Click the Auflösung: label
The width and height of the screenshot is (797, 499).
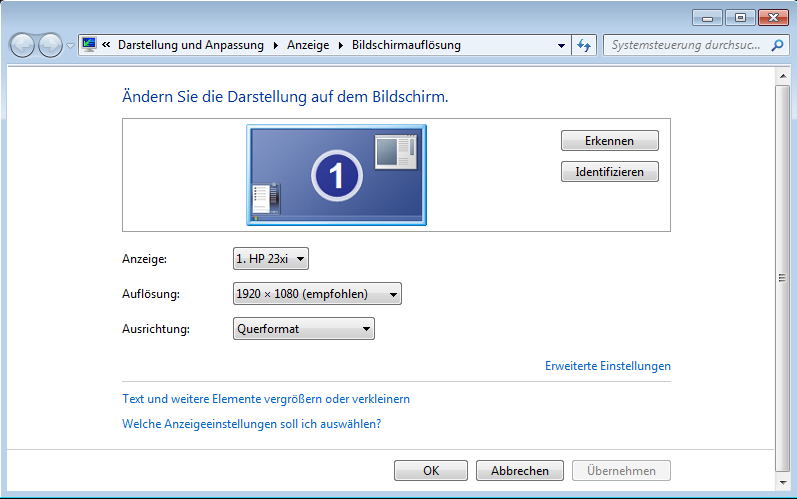click(151, 294)
